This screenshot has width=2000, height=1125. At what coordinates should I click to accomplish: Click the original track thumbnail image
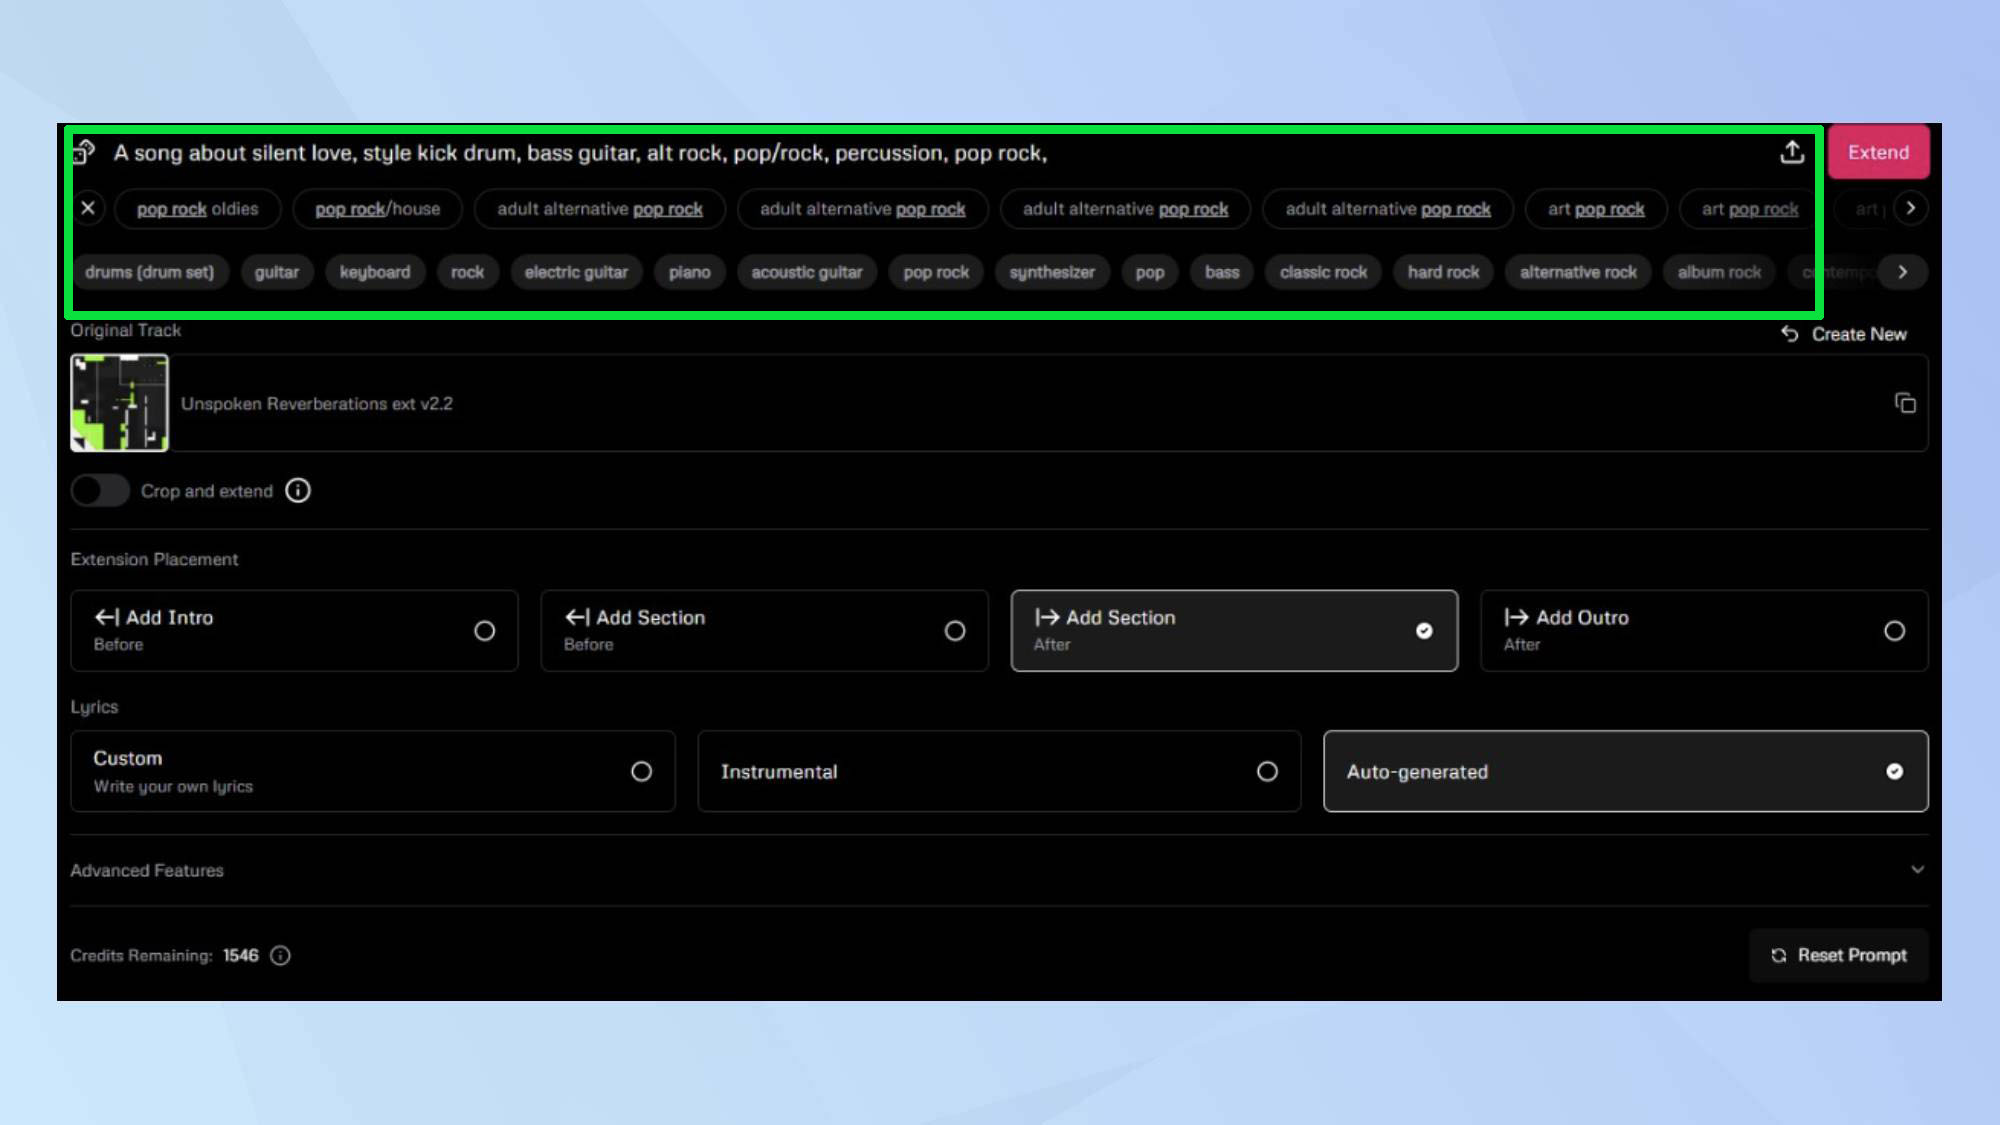120,402
